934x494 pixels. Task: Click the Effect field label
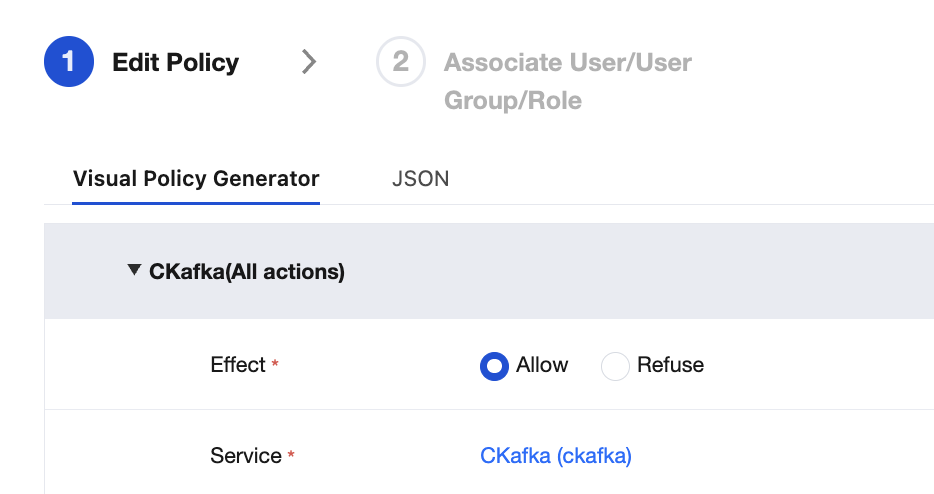238,365
